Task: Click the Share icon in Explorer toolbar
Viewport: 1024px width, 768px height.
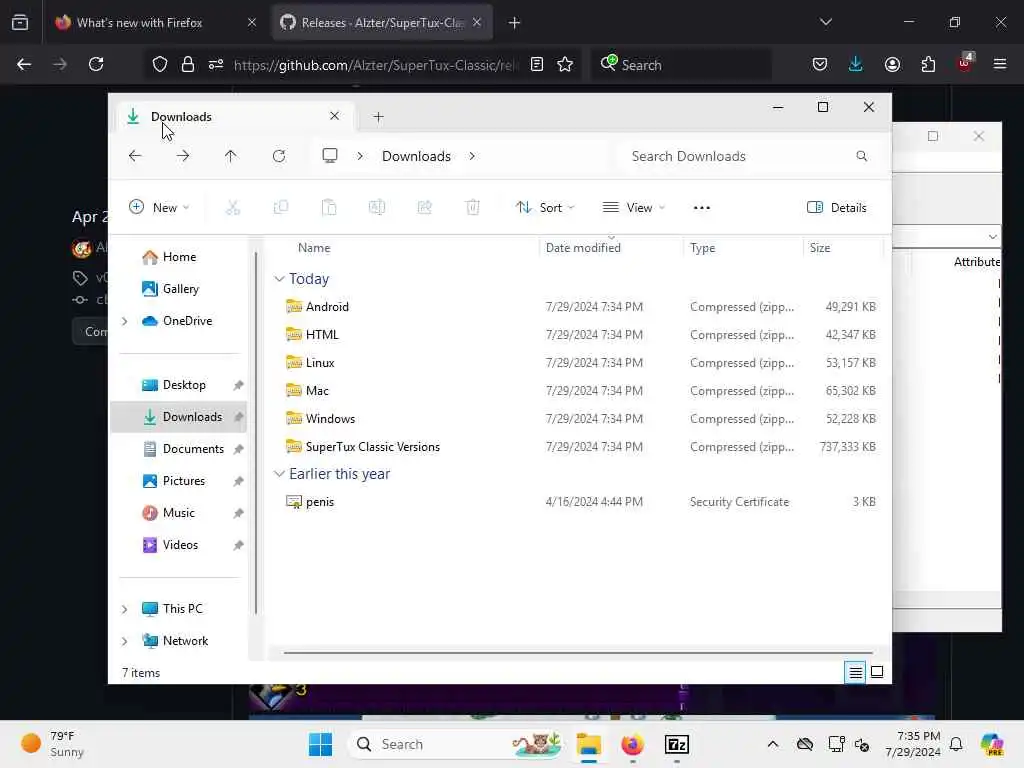Action: pyautogui.click(x=424, y=208)
